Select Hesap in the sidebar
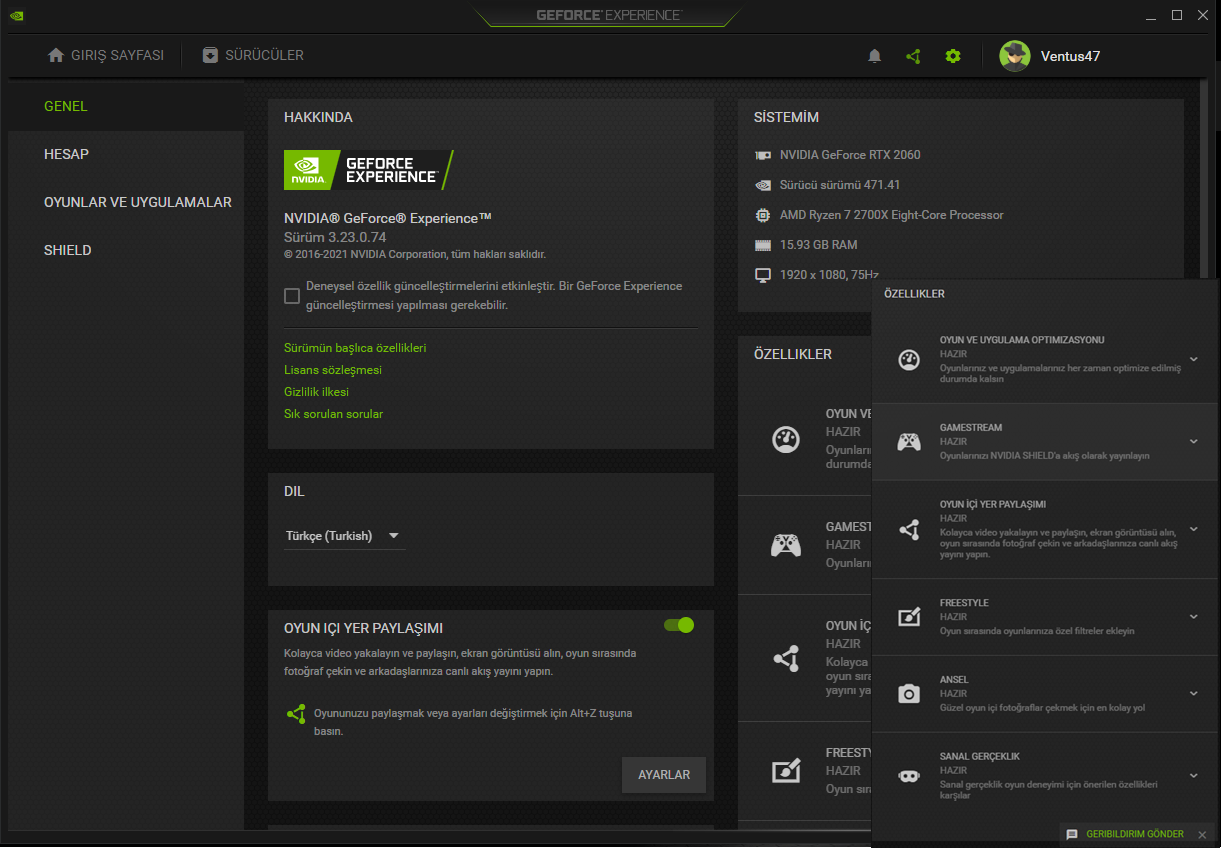Viewport: 1221px width, 848px height. point(126,154)
